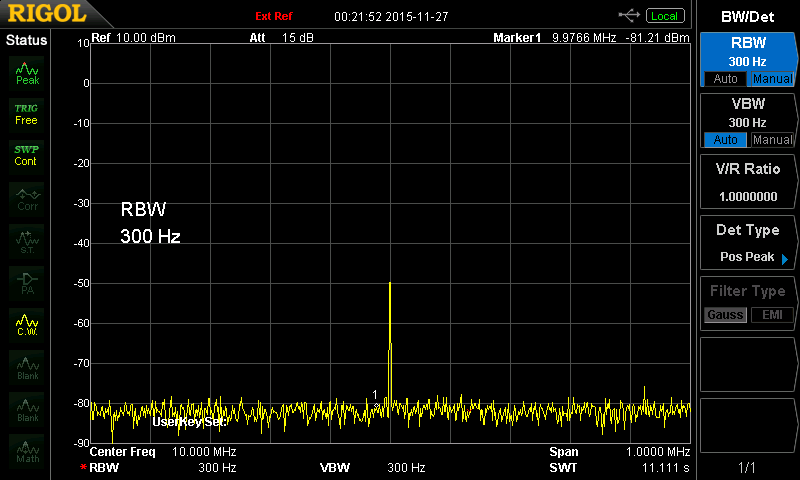Click the V/R Ratio value 1.0000000
The image size is (800, 480).
(x=748, y=196)
